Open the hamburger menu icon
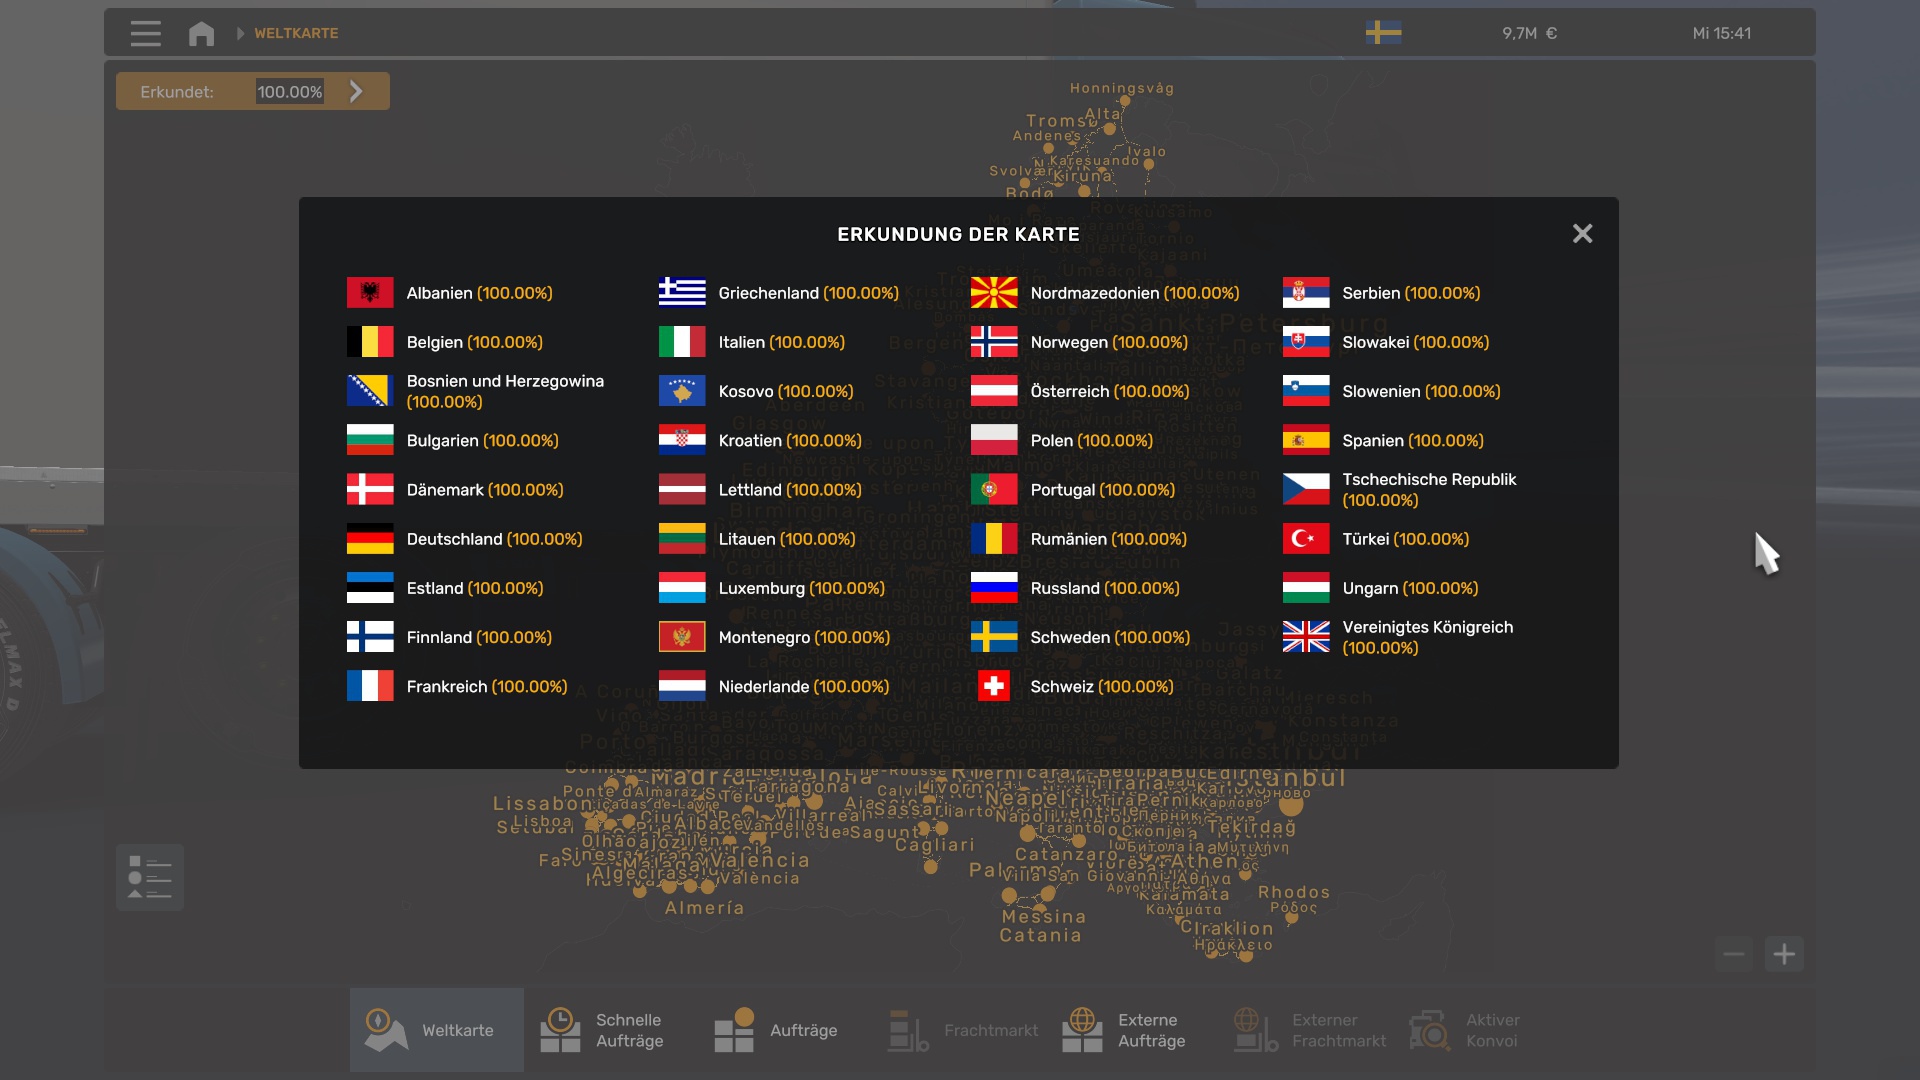Viewport: 1920px width, 1080px height. point(145,33)
